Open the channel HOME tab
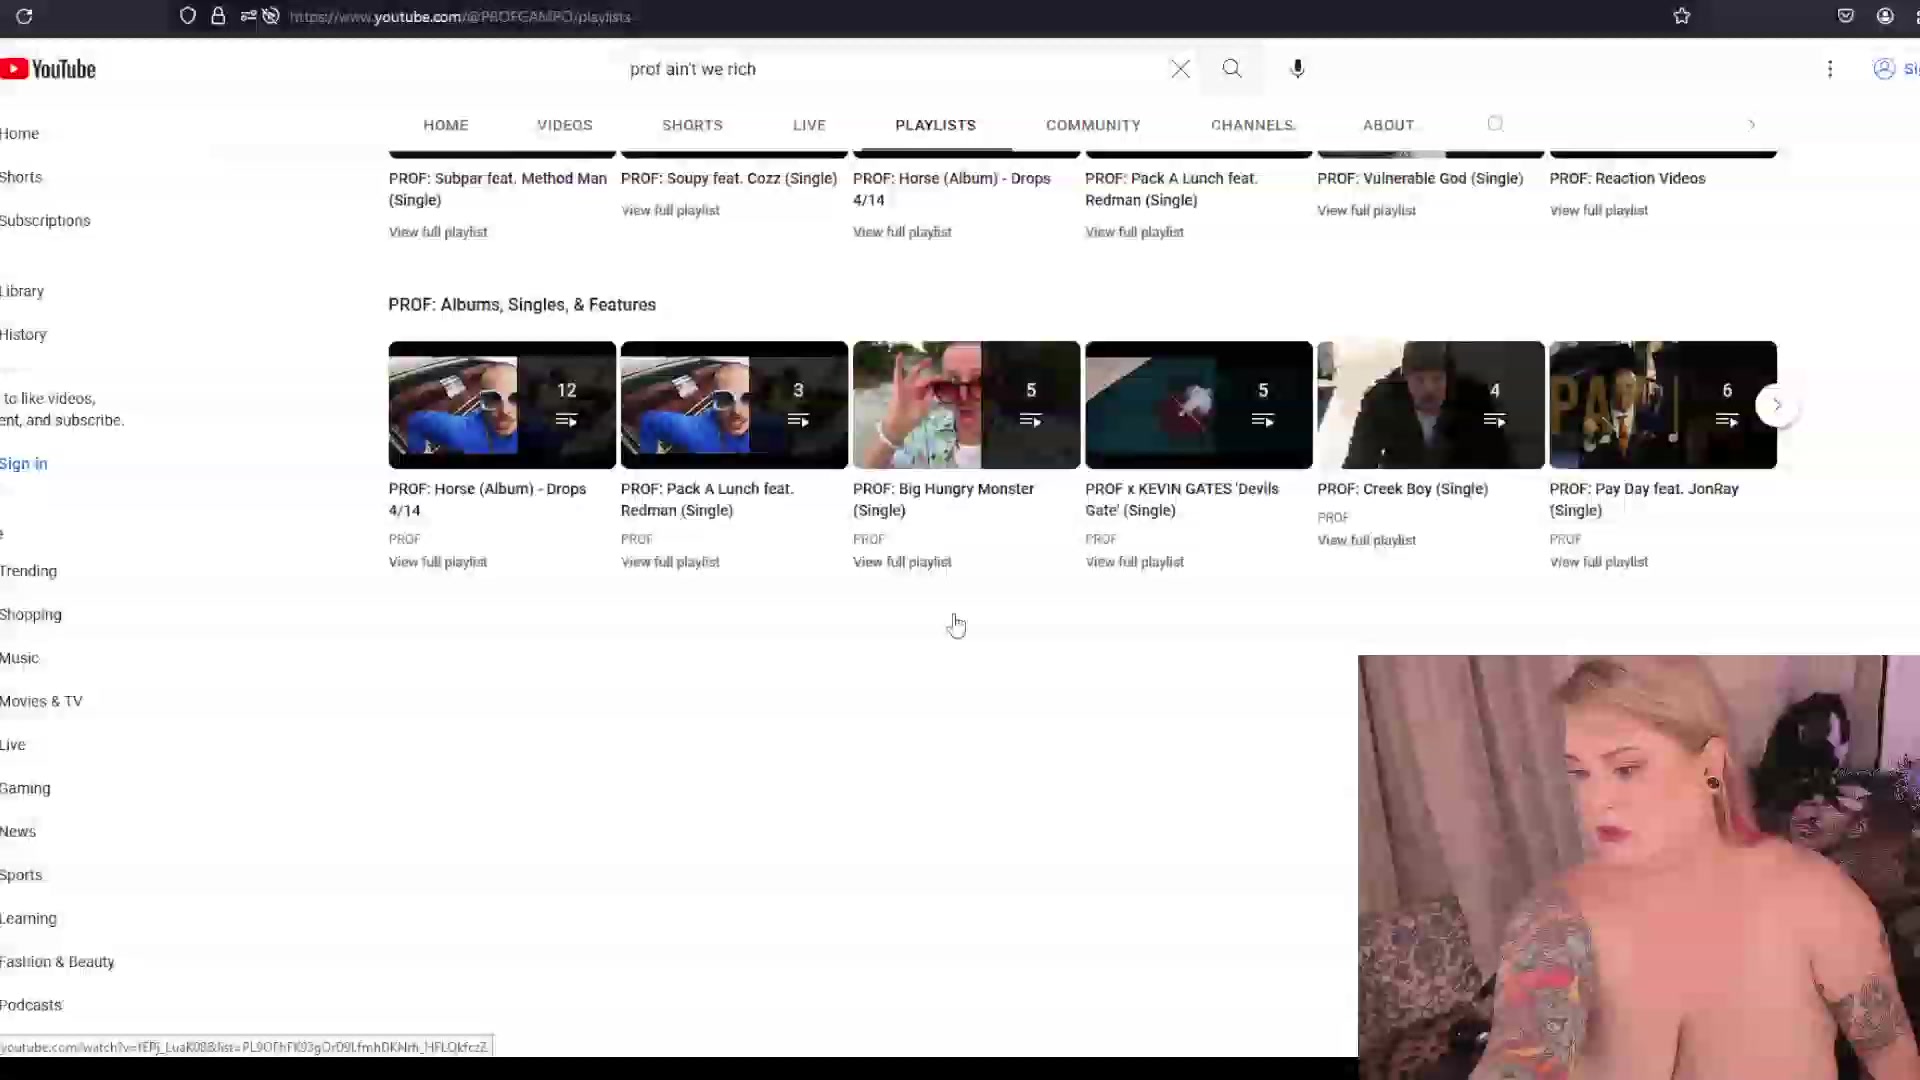1920x1080 pixels. [x=446, y=125]
